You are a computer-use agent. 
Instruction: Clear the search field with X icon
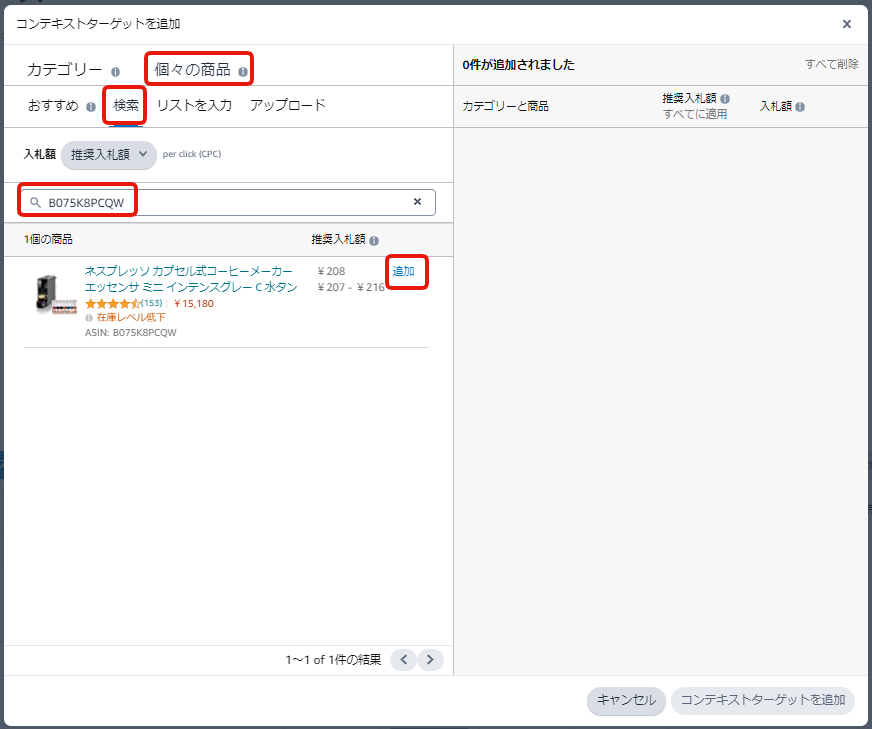click(x=418, y=202)
